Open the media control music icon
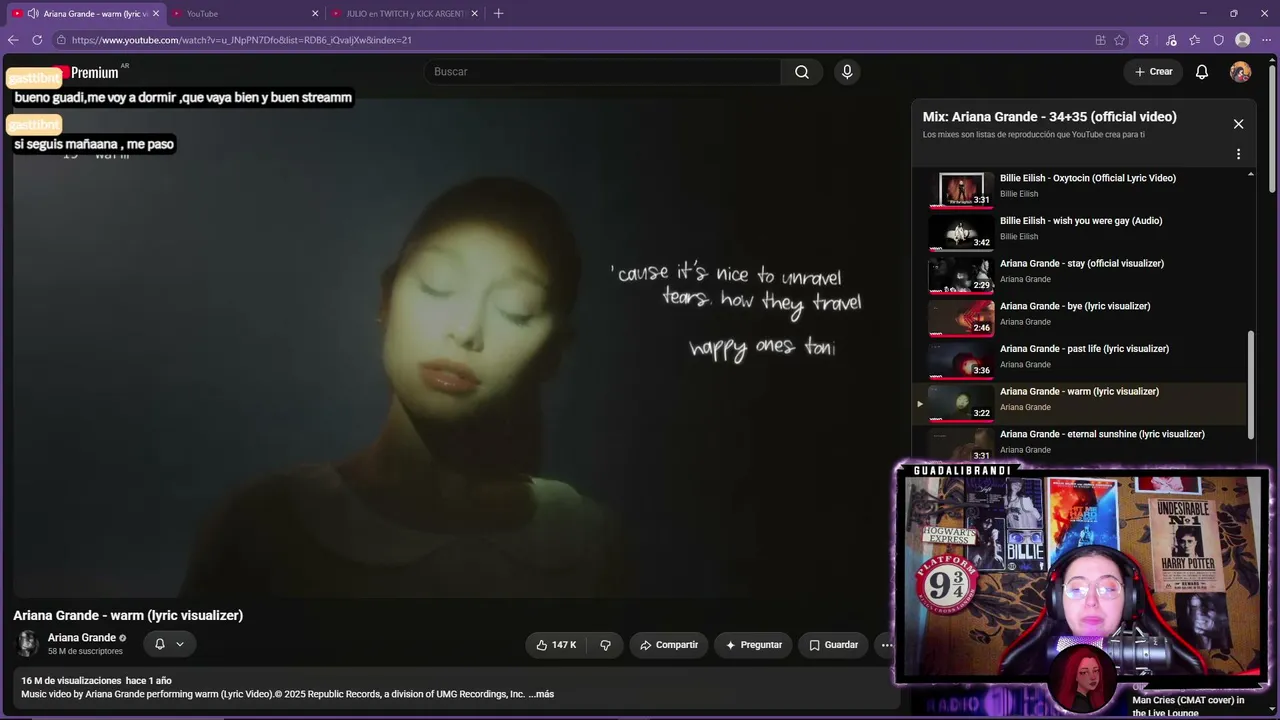1280x720 pixels. click(1171, 40)
